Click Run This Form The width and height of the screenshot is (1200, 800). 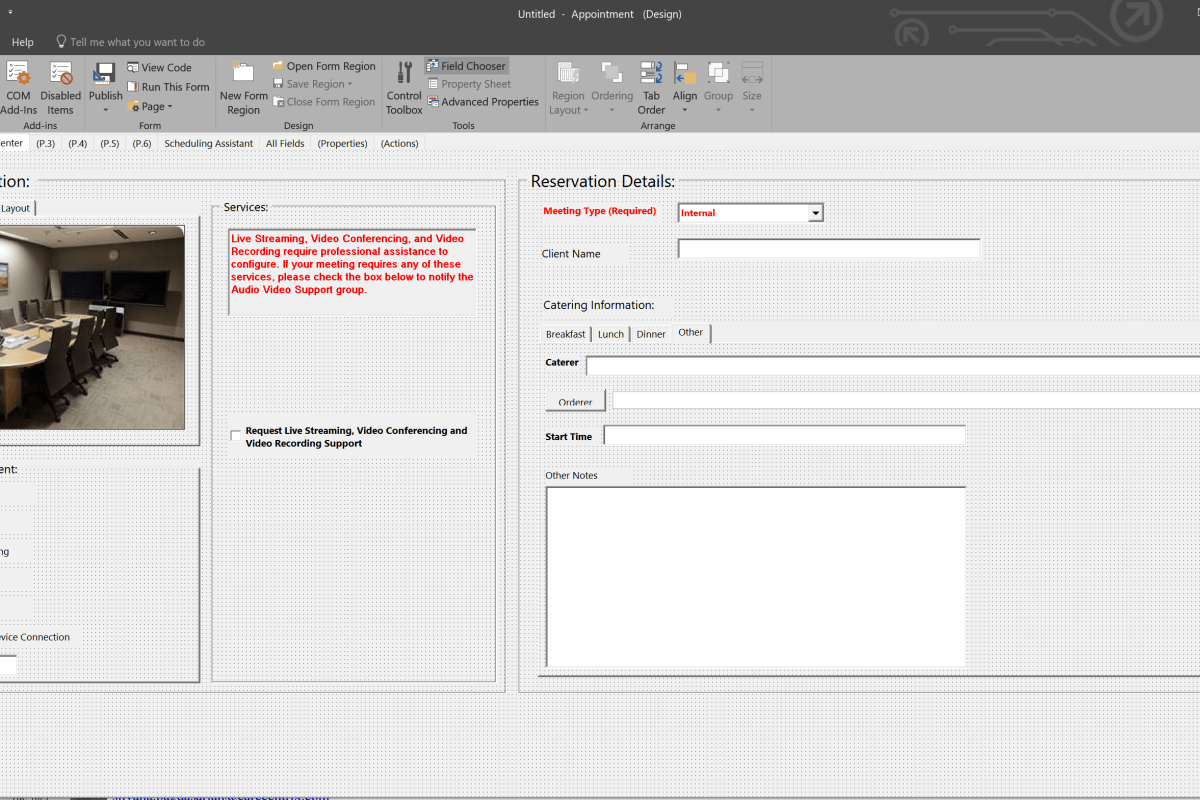point(168,87)
